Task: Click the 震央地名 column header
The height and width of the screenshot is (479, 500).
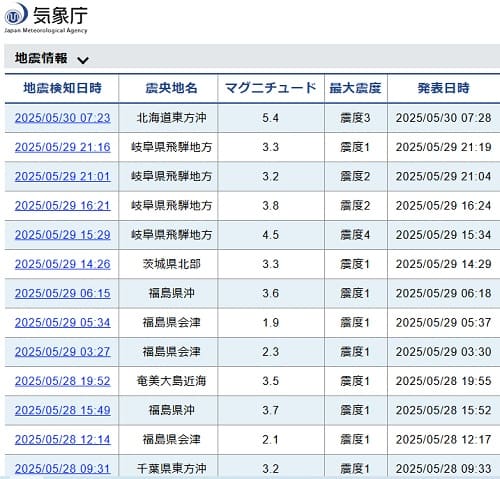Action: [x=171, y=88]
